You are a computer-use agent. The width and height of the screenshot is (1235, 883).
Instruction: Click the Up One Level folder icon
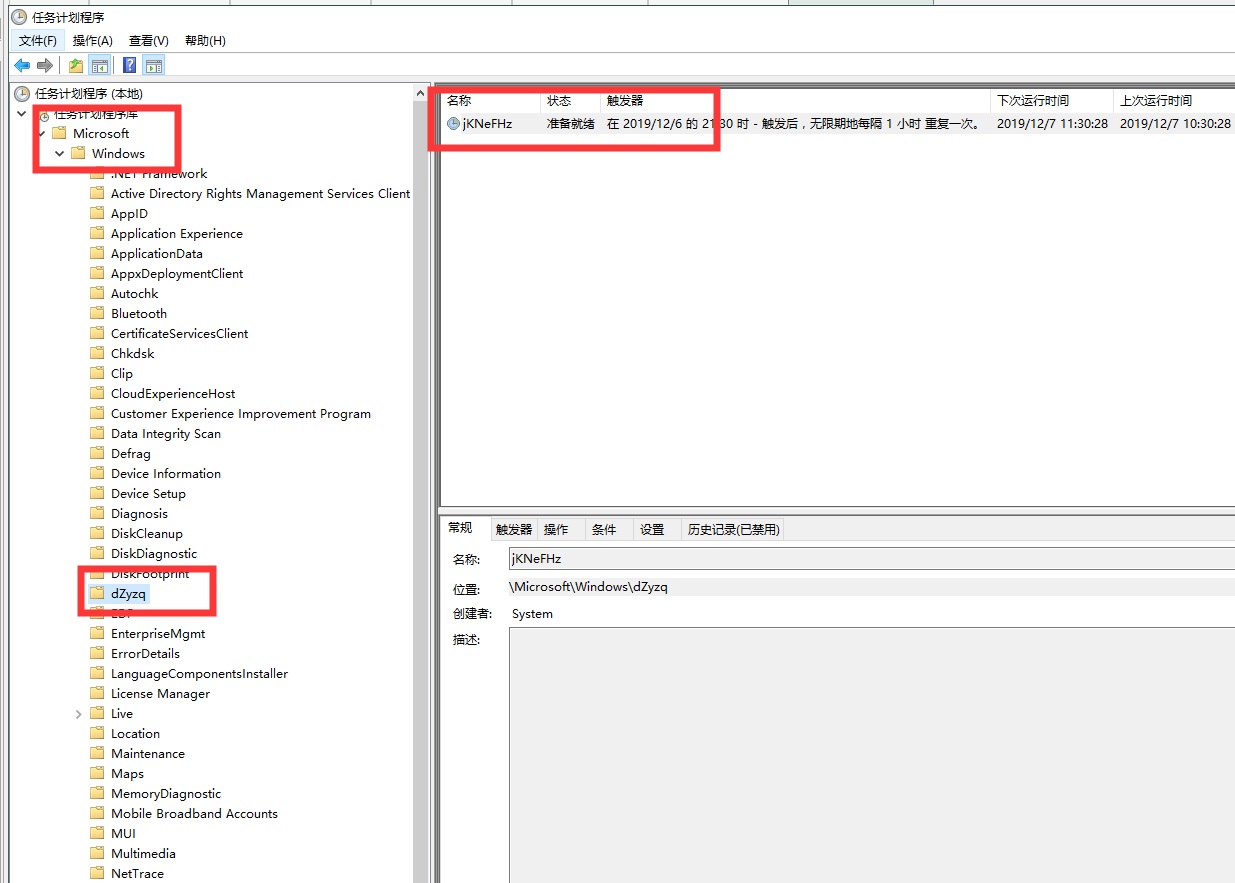(x=76, y=66)
